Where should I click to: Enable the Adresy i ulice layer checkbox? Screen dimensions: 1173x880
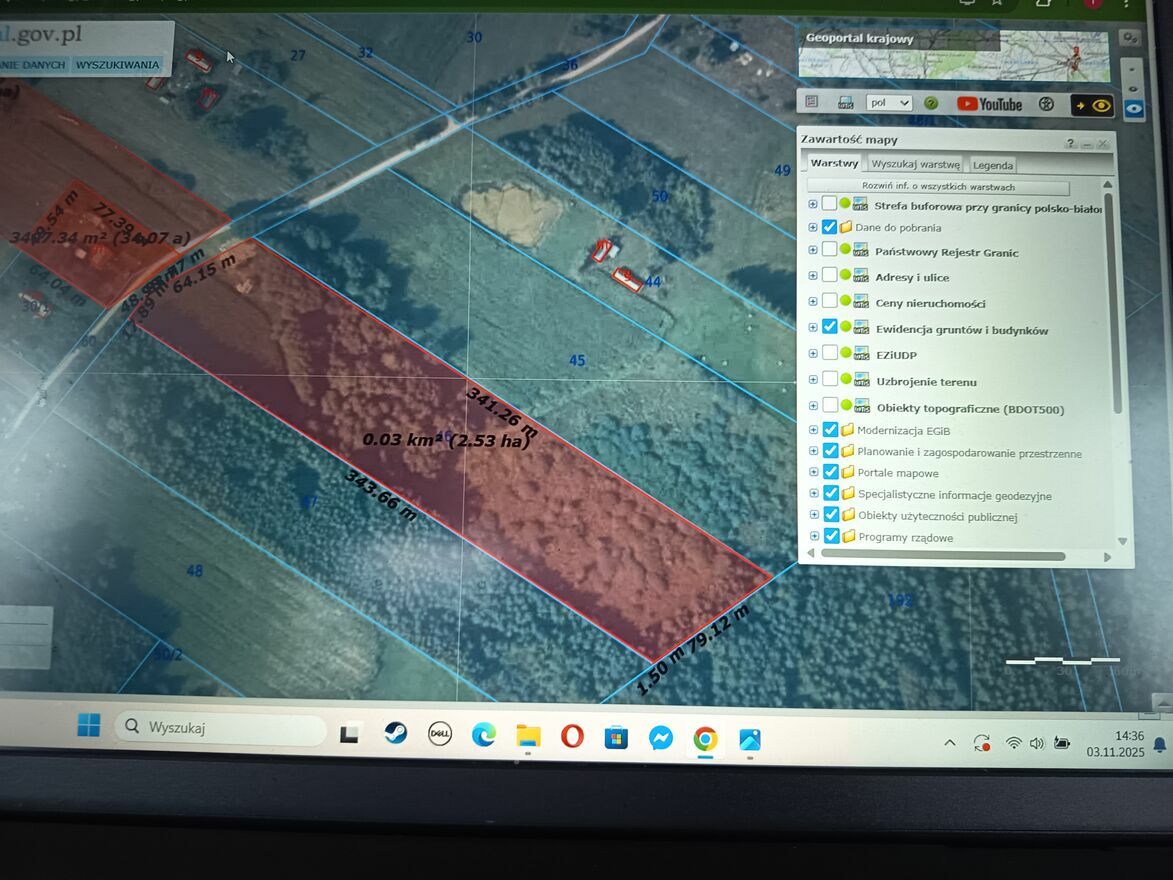[829, 275]
